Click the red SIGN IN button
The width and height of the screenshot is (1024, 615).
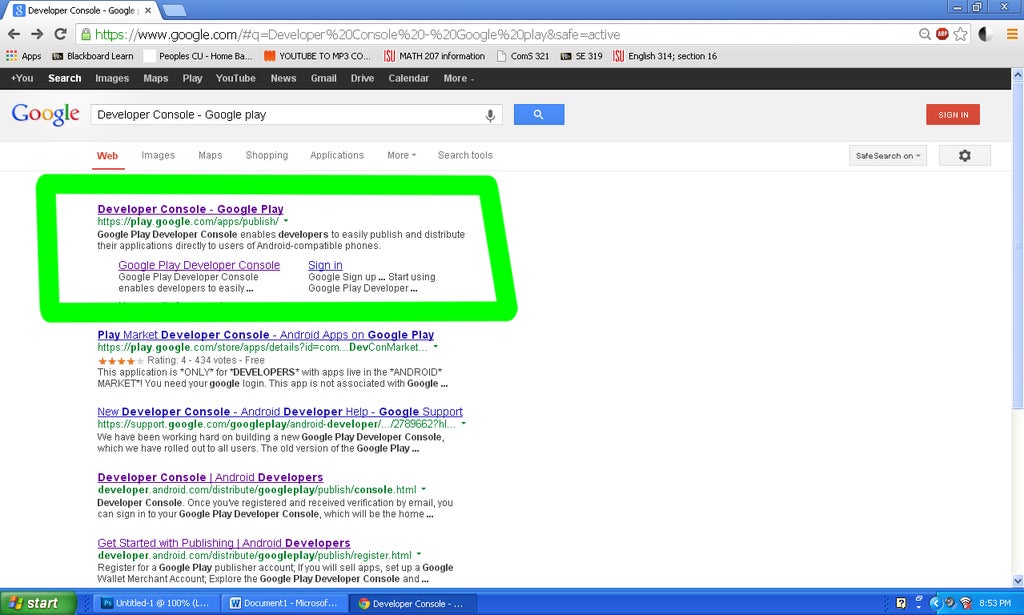(x=953, y=114)
